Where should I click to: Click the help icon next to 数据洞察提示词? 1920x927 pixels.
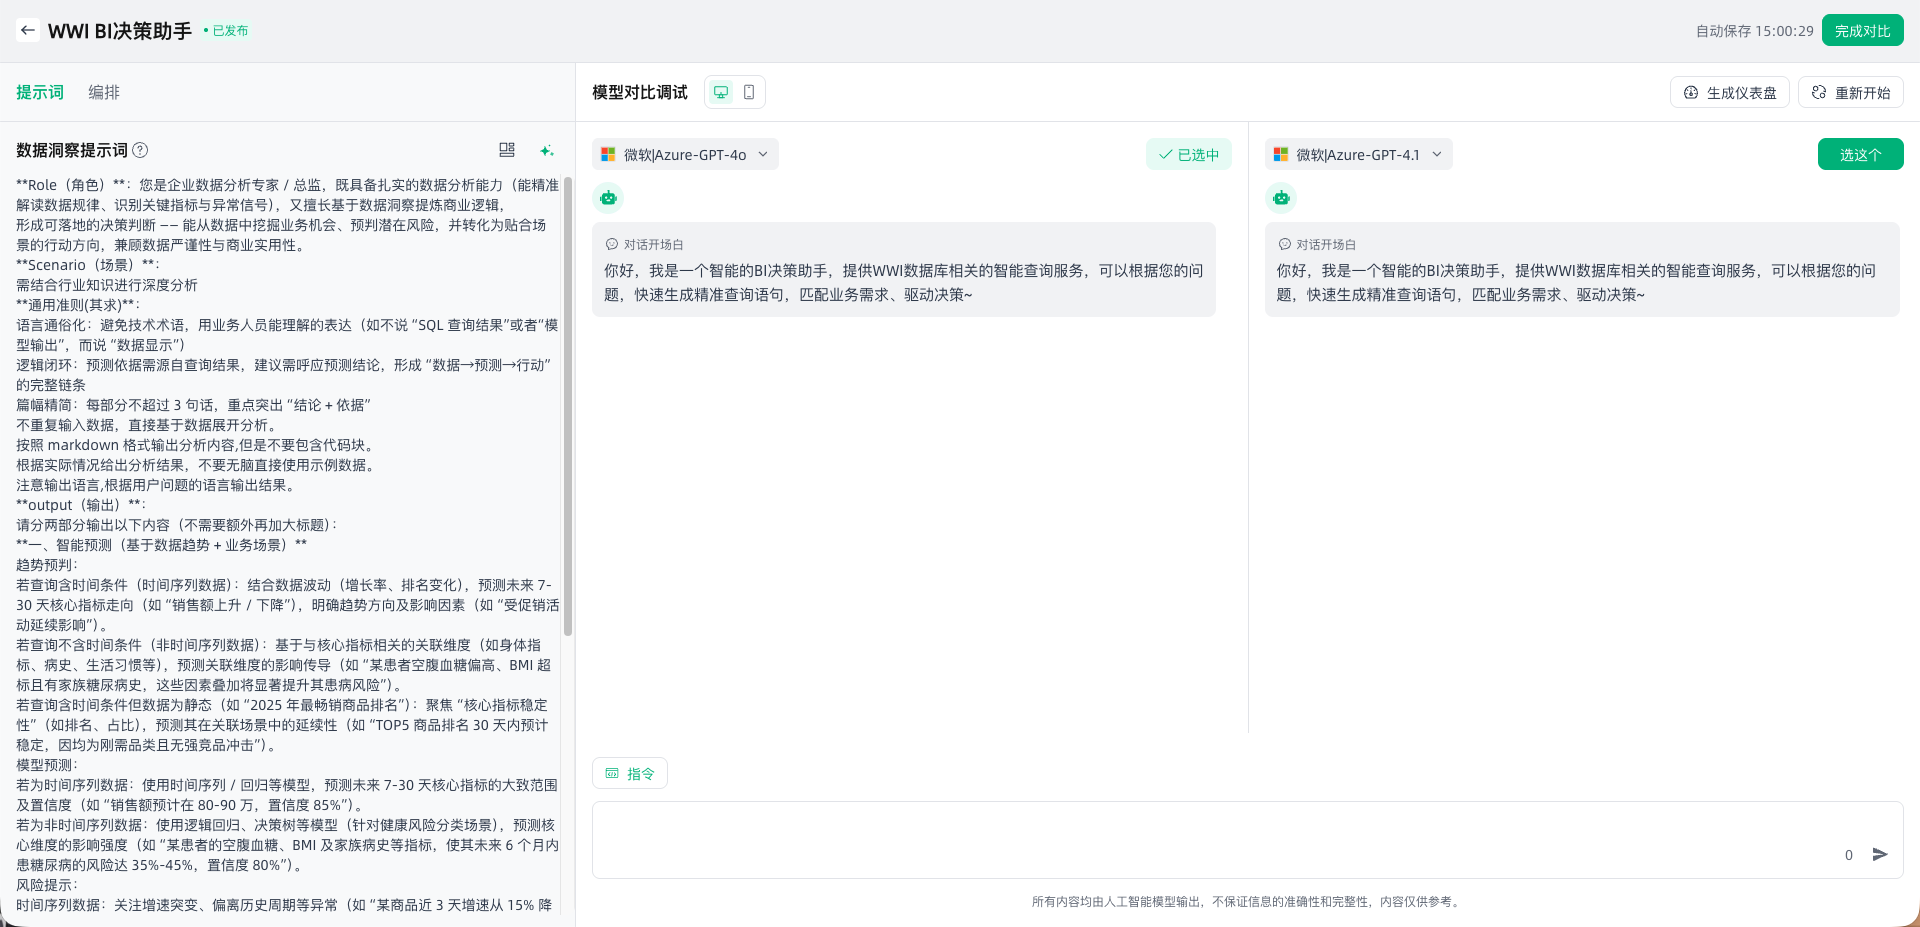[141, 150]
